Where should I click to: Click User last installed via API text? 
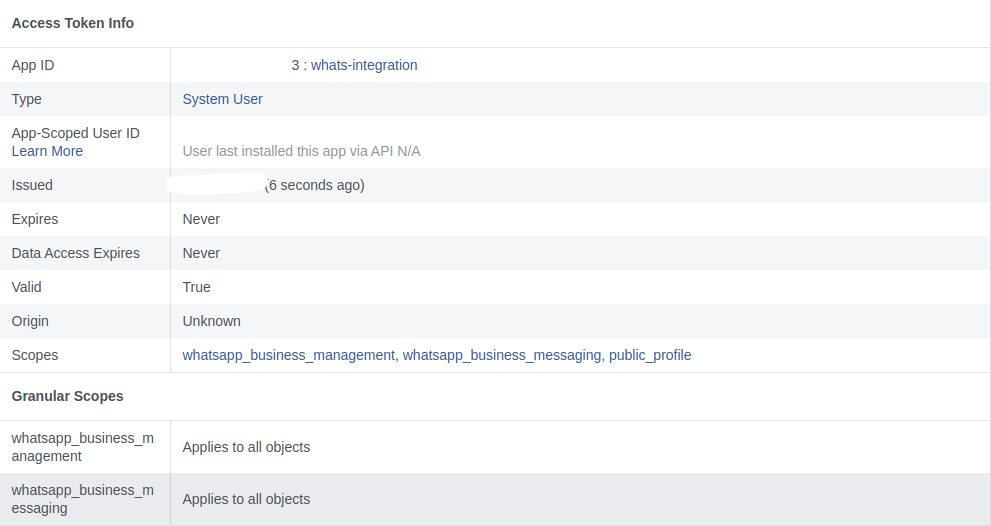[x=301, y=151]
